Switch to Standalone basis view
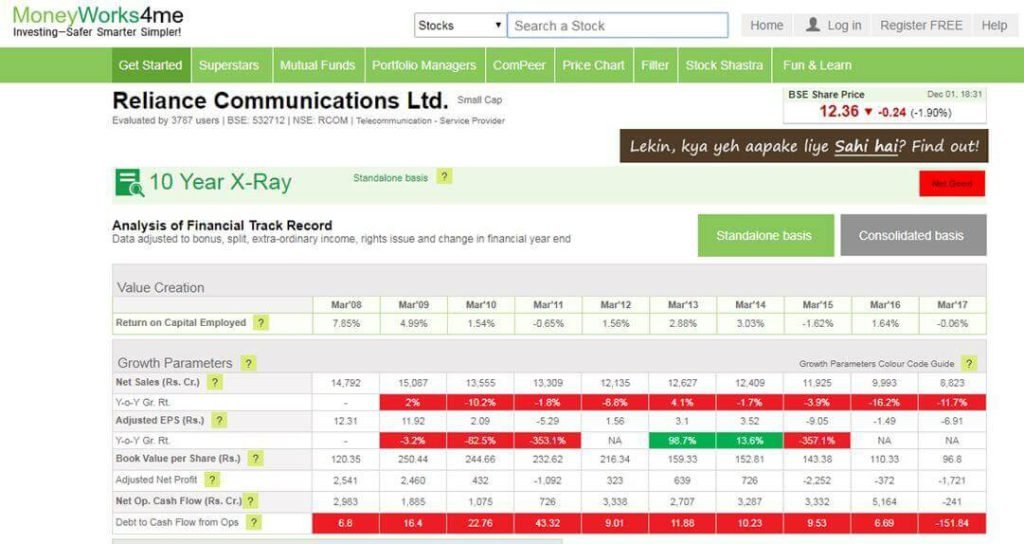1024x544 pixels. point(765,235)
